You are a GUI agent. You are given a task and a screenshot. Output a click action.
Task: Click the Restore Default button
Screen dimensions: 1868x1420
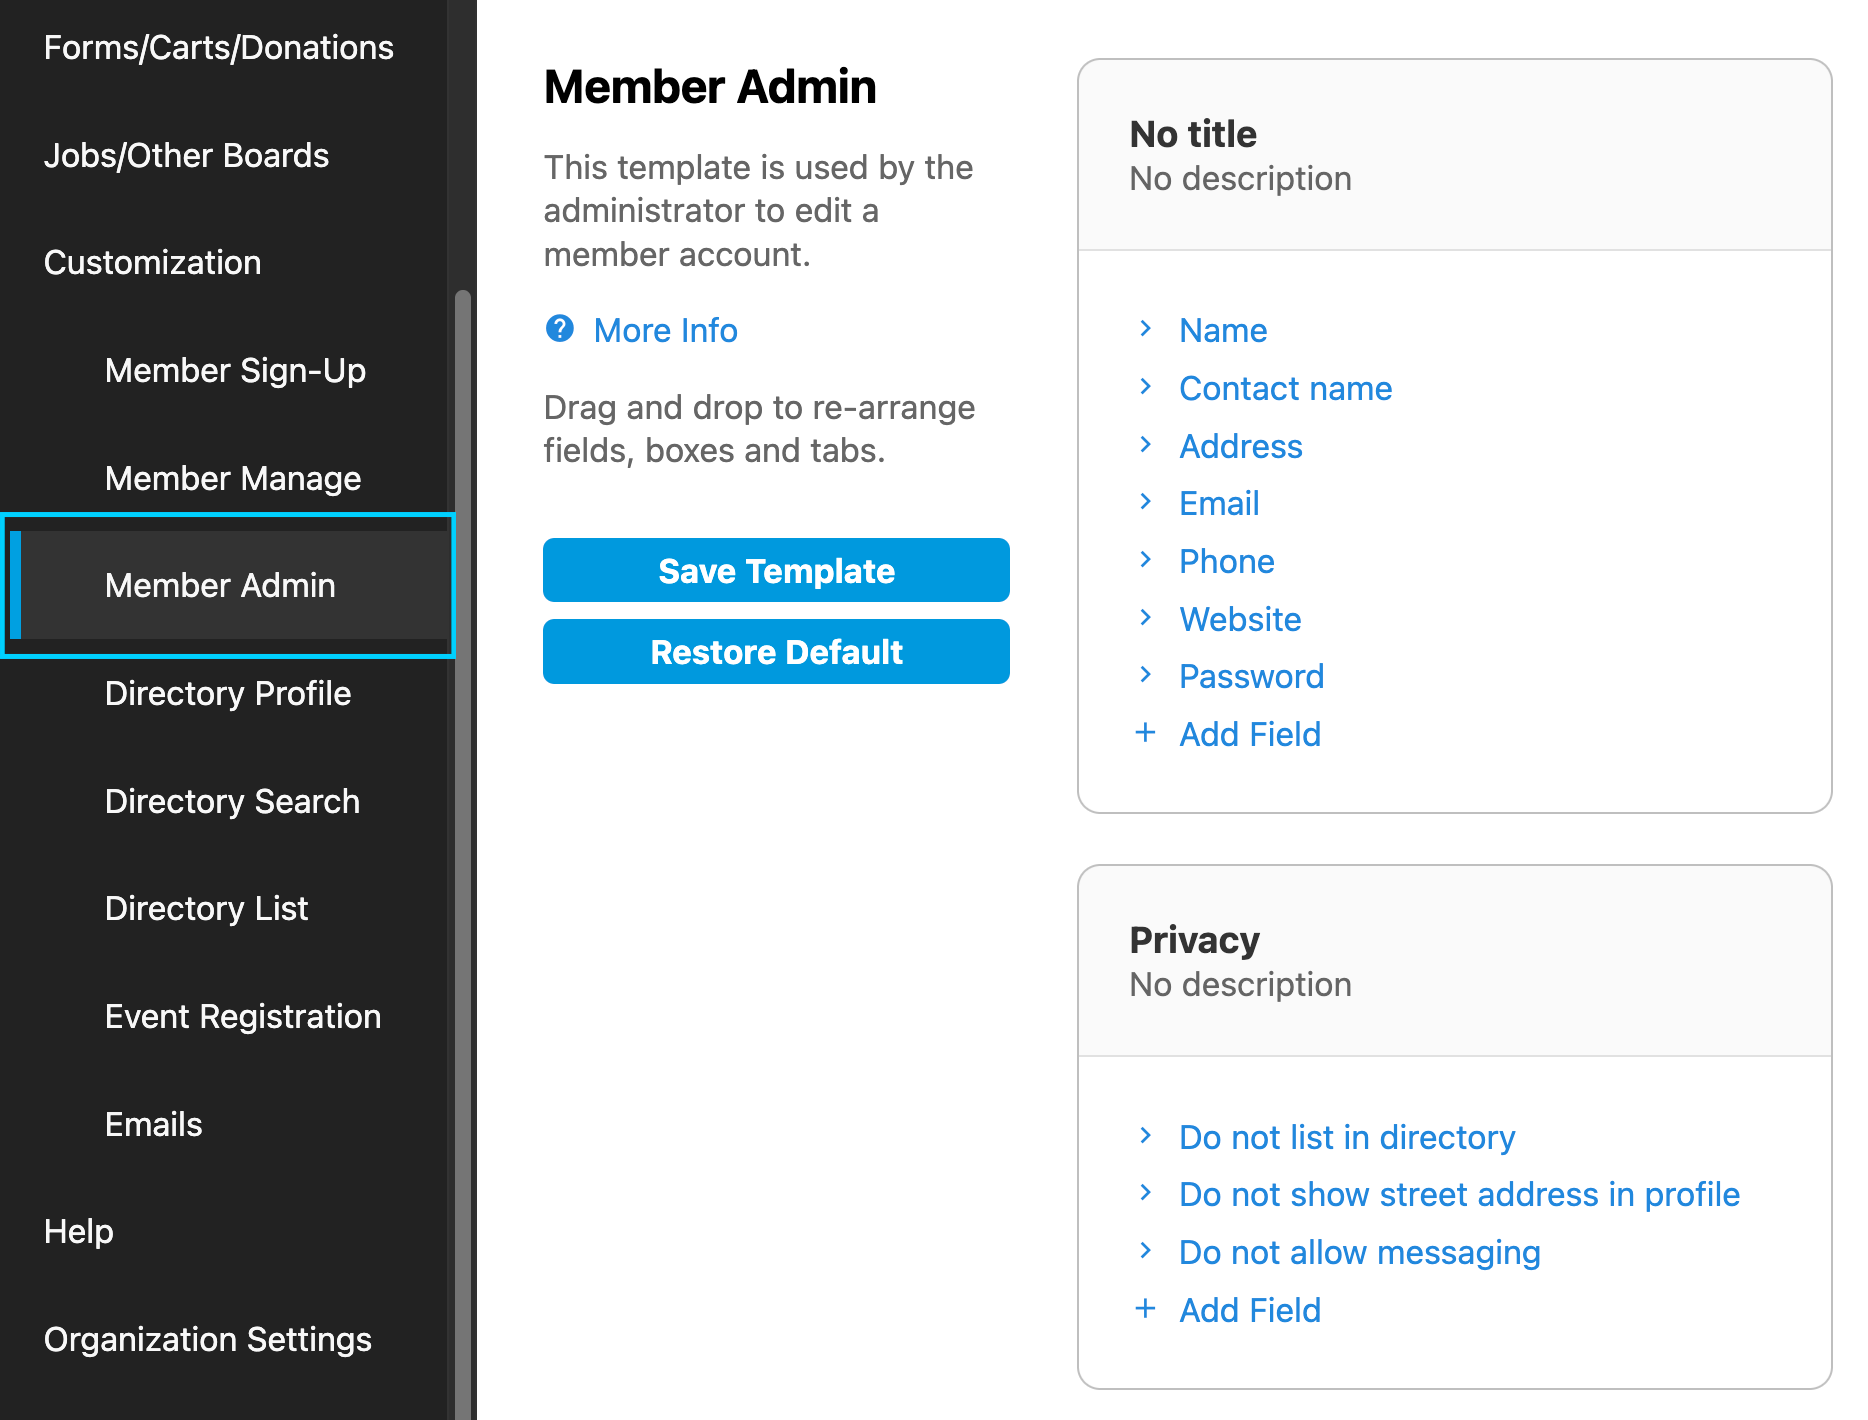pos(776,652)
